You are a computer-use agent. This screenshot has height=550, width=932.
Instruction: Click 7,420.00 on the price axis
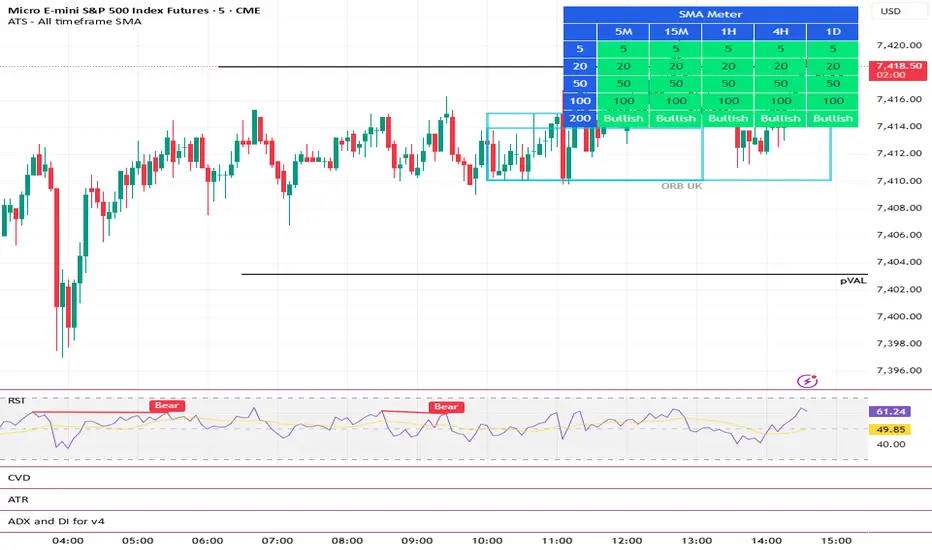click(899, 45)
